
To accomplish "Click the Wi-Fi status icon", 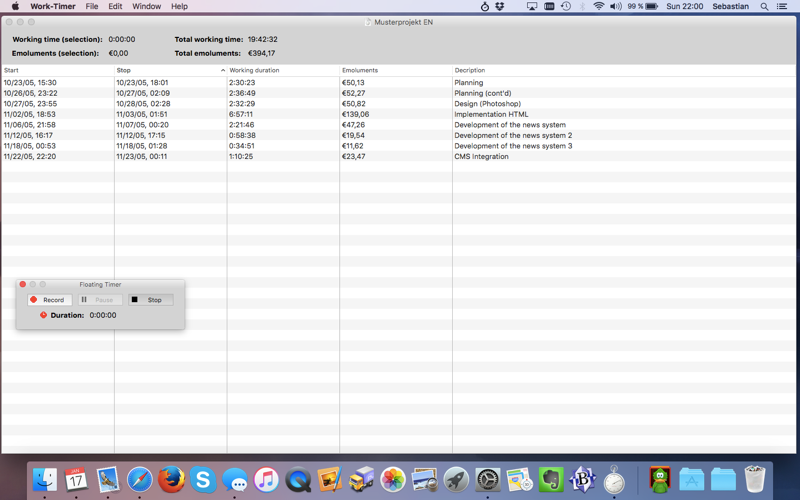I will 598,6.
